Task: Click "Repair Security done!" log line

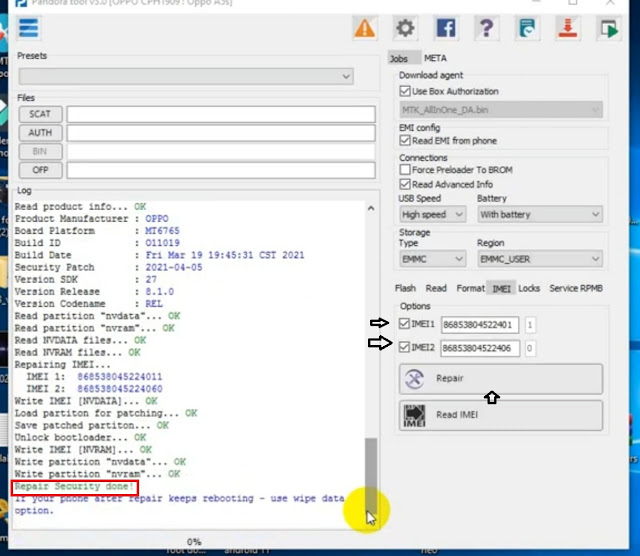Action: 74,486
